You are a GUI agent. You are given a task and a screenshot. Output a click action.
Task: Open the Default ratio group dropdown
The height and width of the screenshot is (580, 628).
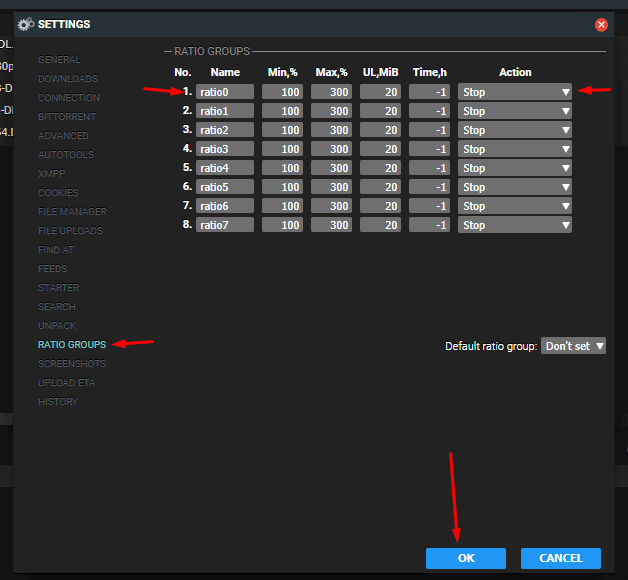tap(573, 346)
